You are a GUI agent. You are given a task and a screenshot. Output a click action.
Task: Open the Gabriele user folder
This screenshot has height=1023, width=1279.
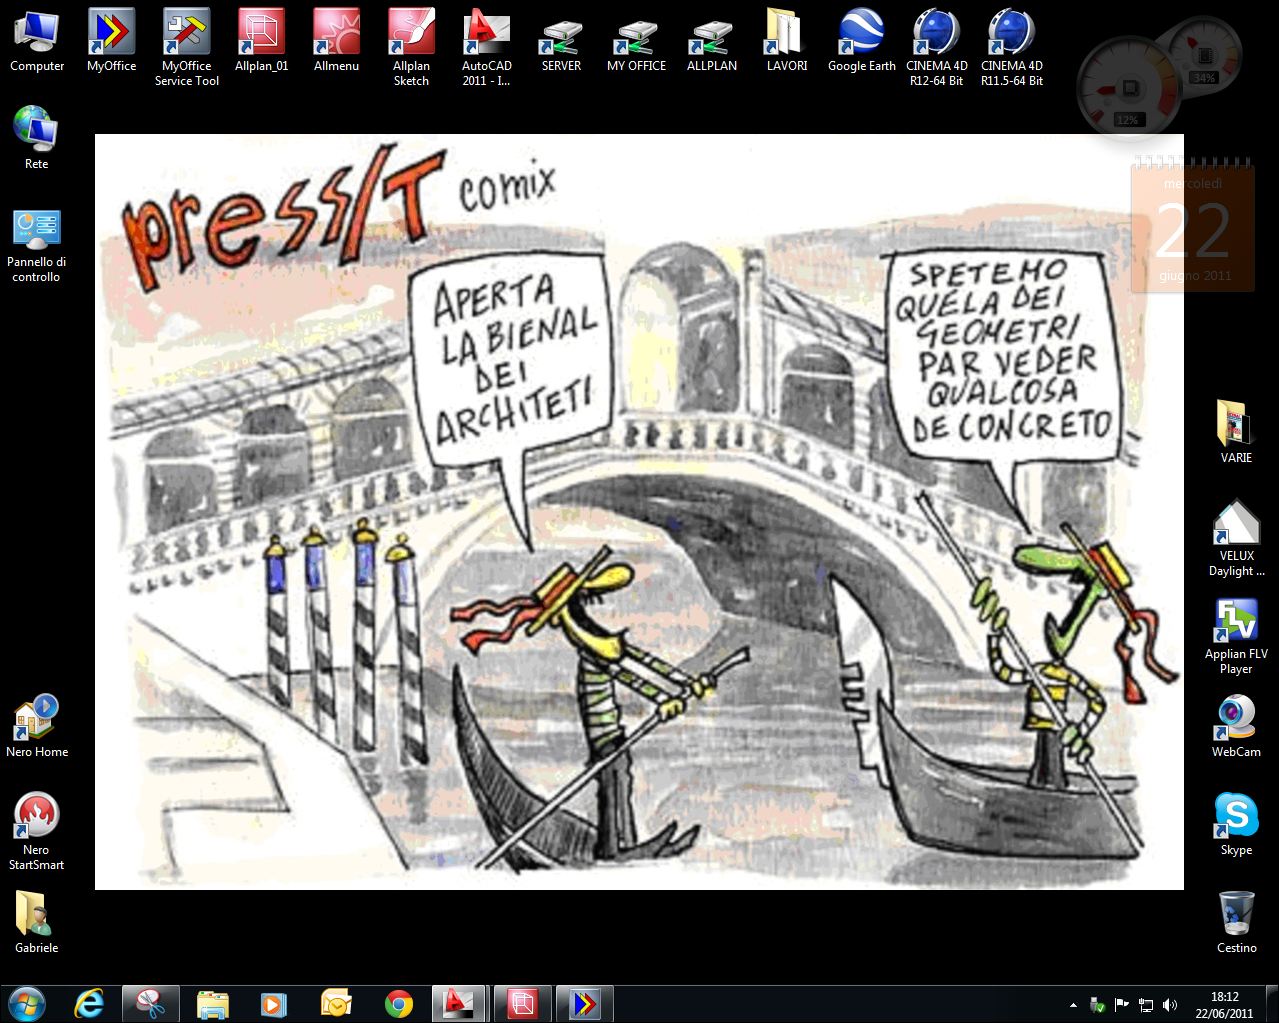tap(36, 922)
